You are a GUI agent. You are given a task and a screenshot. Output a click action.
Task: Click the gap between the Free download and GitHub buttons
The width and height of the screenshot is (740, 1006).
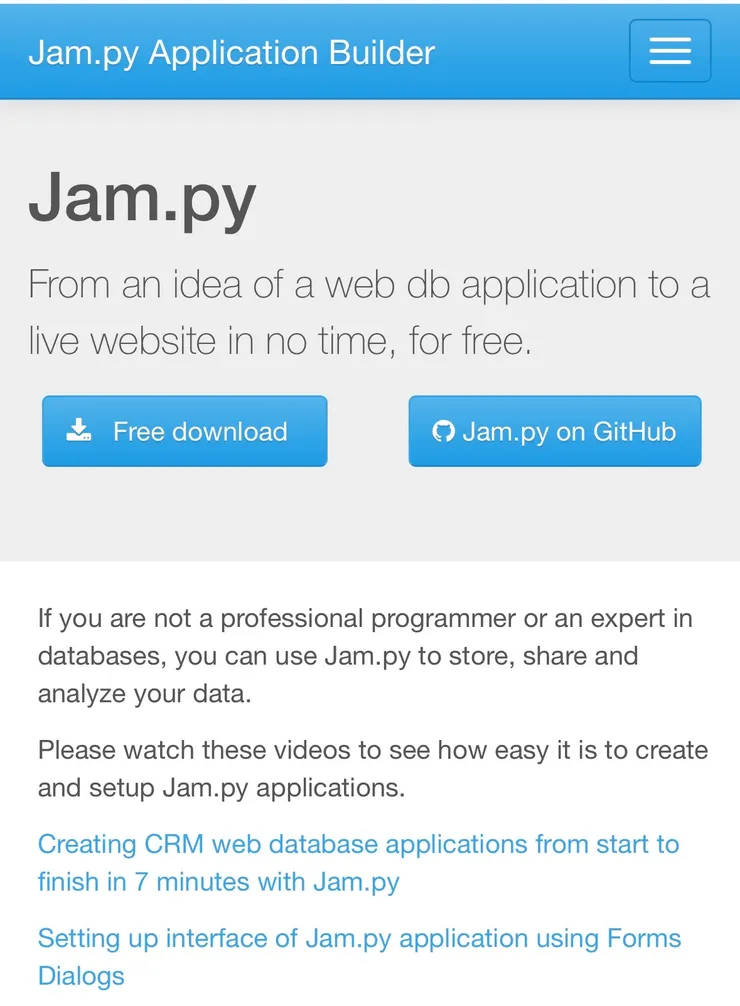[x=367, y=432]
